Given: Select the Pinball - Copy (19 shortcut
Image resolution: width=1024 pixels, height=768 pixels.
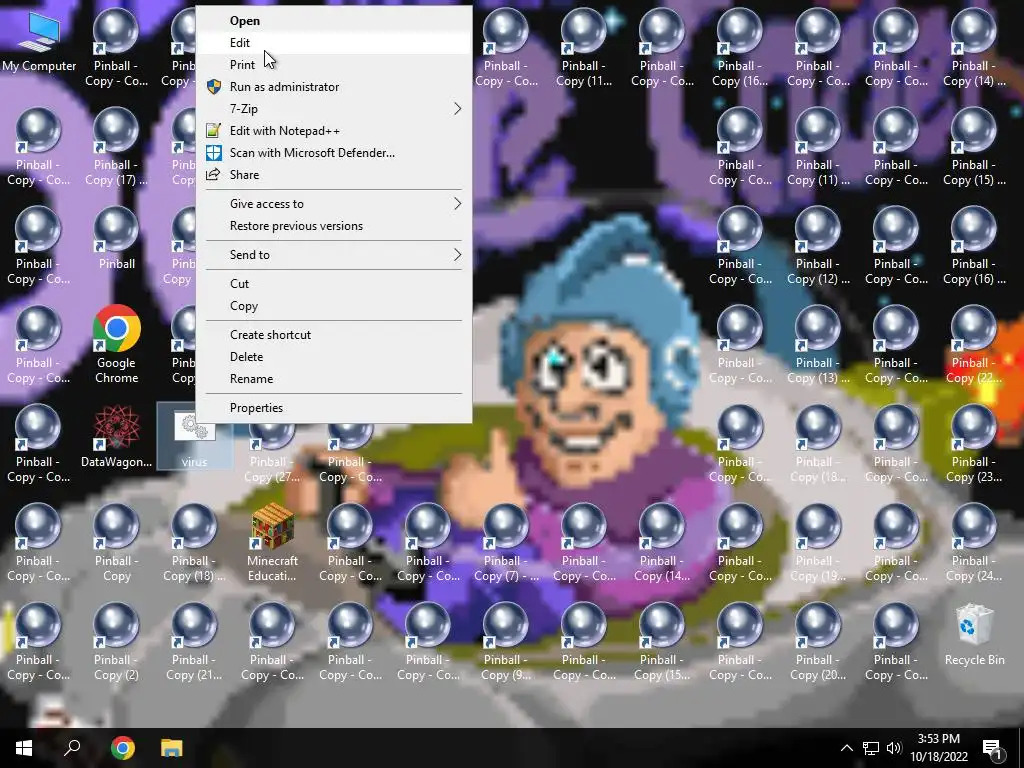Looking at the screenshot, I should 818,542.
